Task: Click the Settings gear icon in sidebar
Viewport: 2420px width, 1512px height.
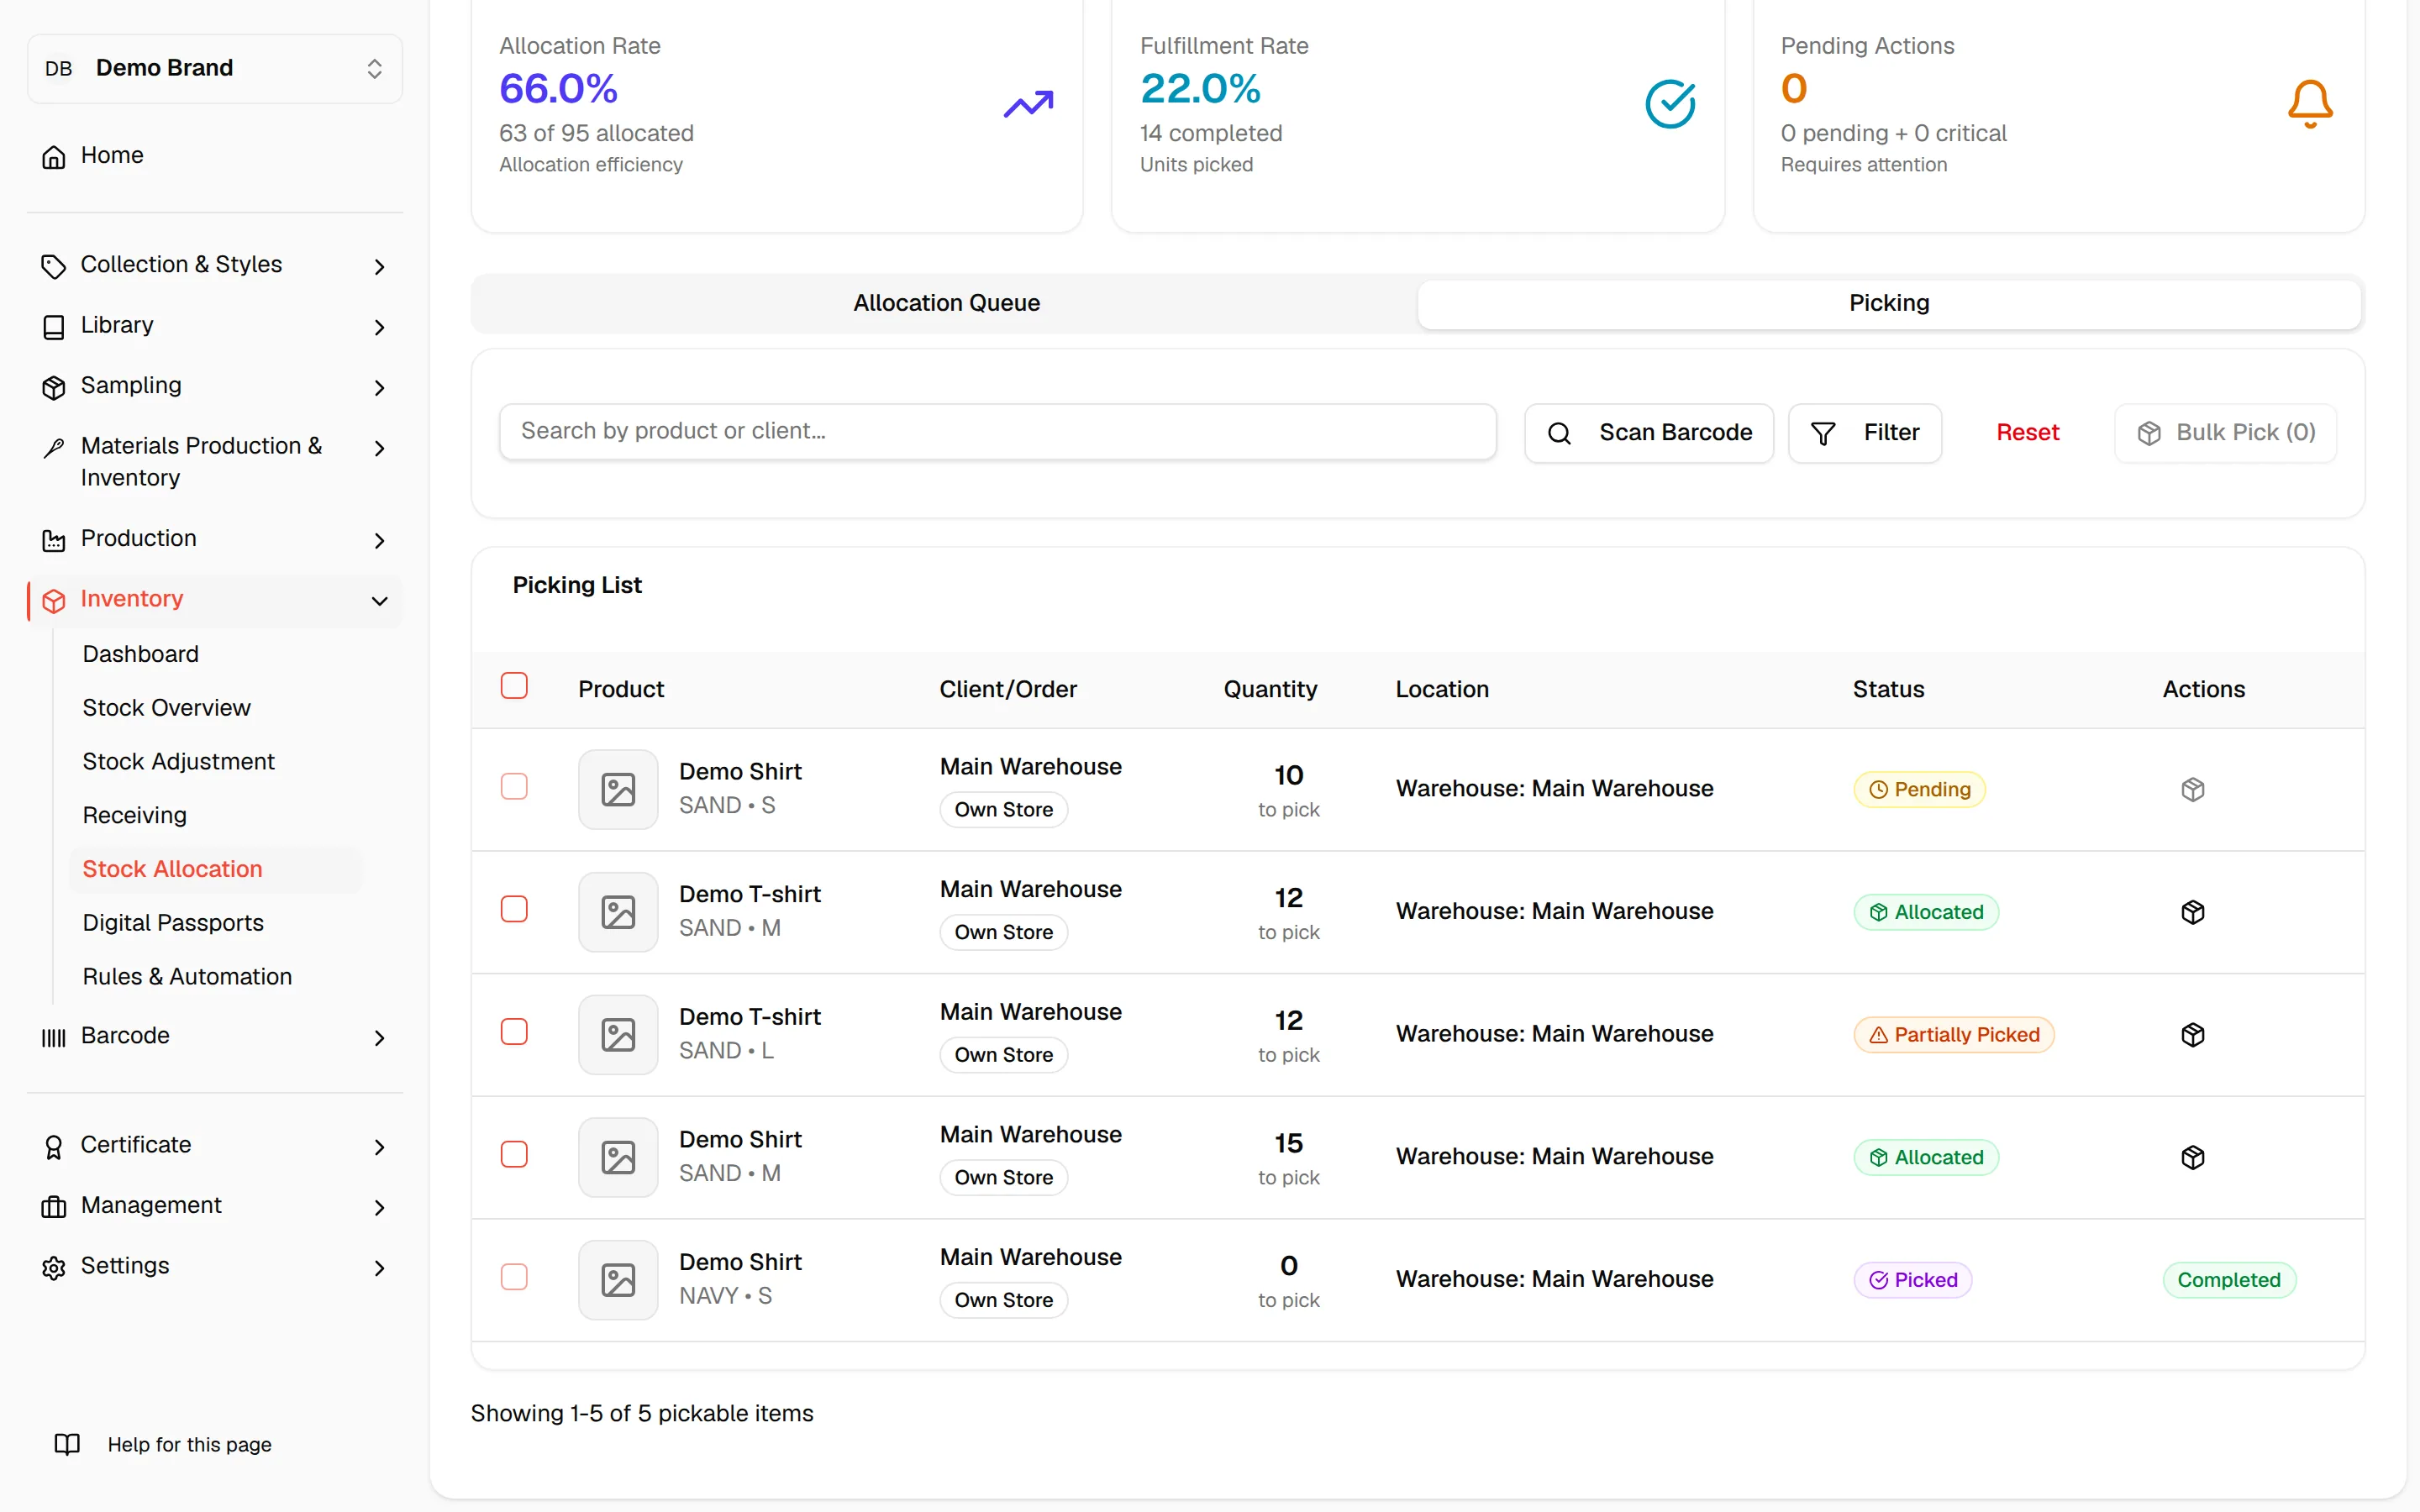Action: click(x=54, y=1267)
